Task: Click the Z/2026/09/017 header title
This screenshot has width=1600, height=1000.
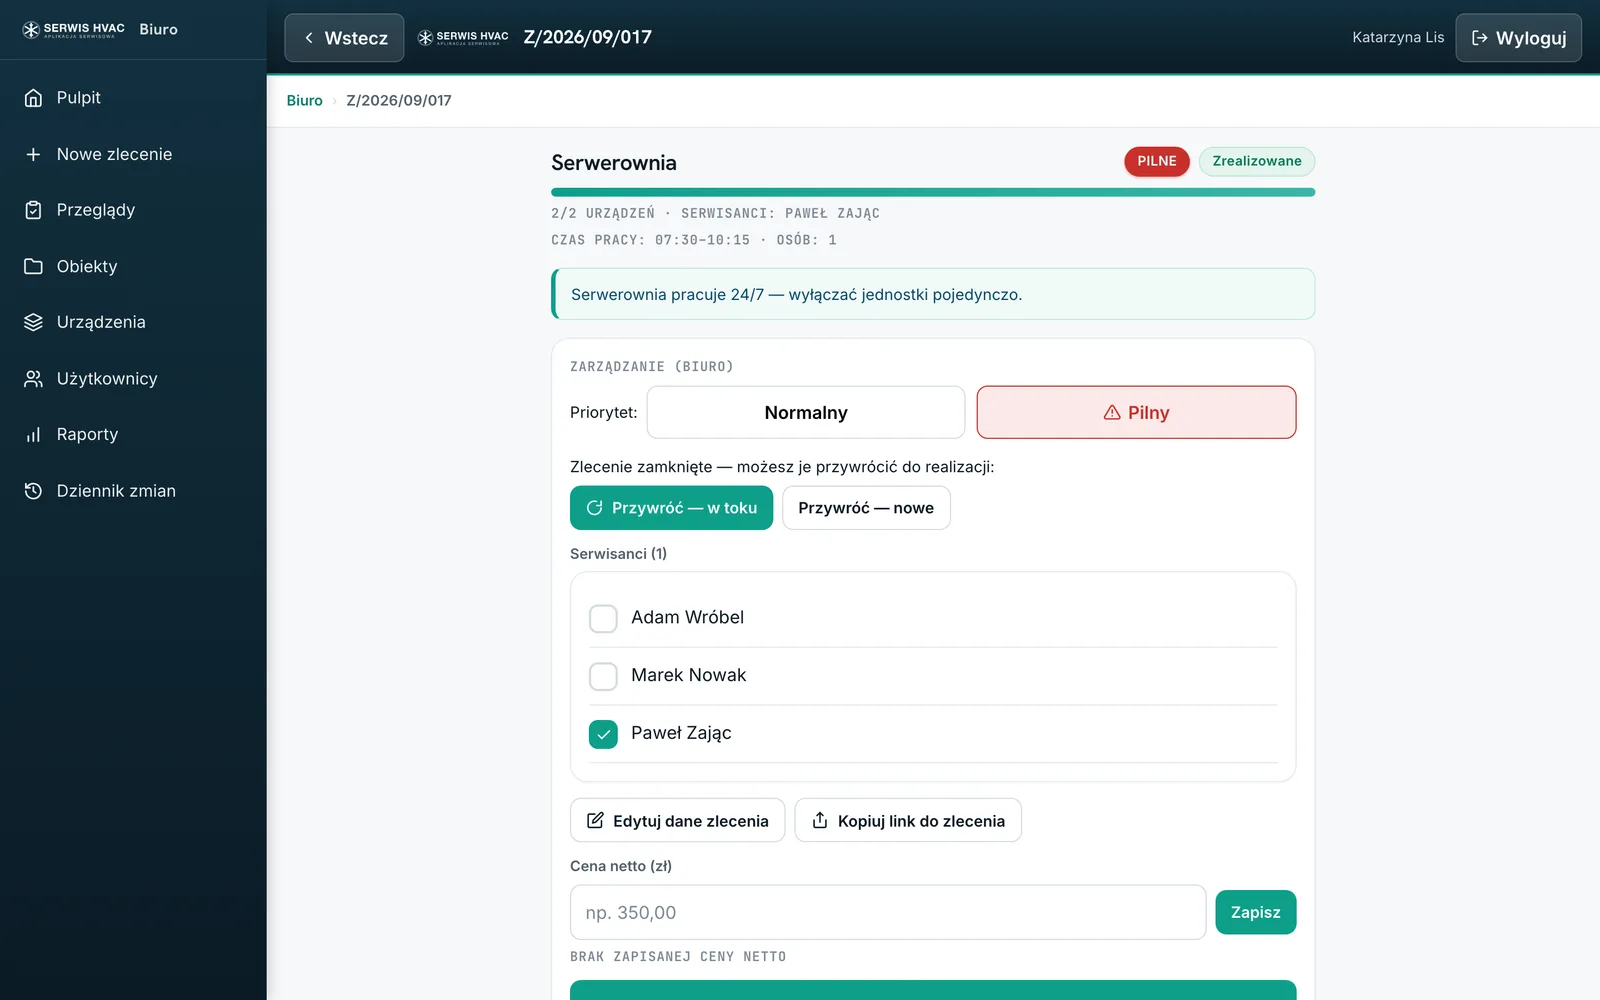Action: click(x=588, y=37)
